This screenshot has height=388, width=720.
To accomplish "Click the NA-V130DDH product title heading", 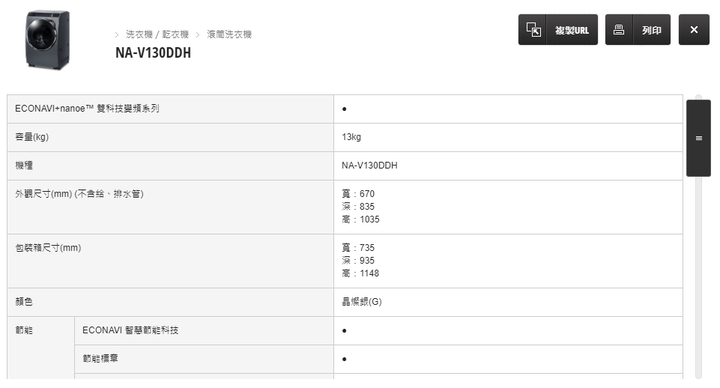I will tap(153, 53).
